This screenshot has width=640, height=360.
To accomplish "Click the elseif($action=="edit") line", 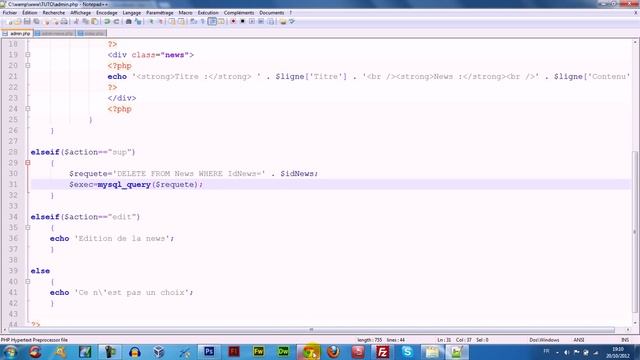I will point(85,217).
